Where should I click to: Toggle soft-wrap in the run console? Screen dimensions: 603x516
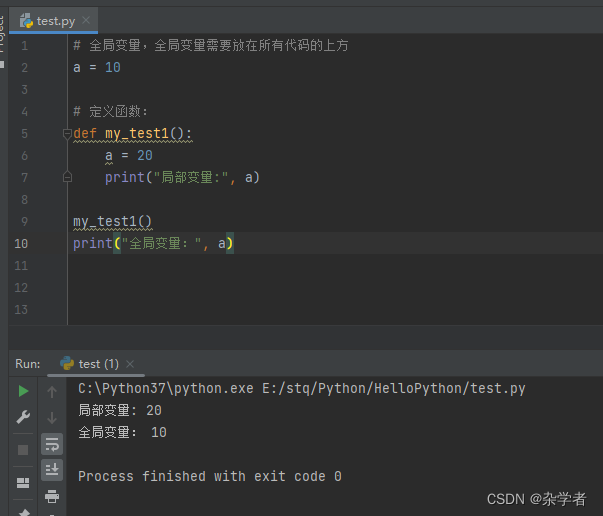[x=52, y=444]
